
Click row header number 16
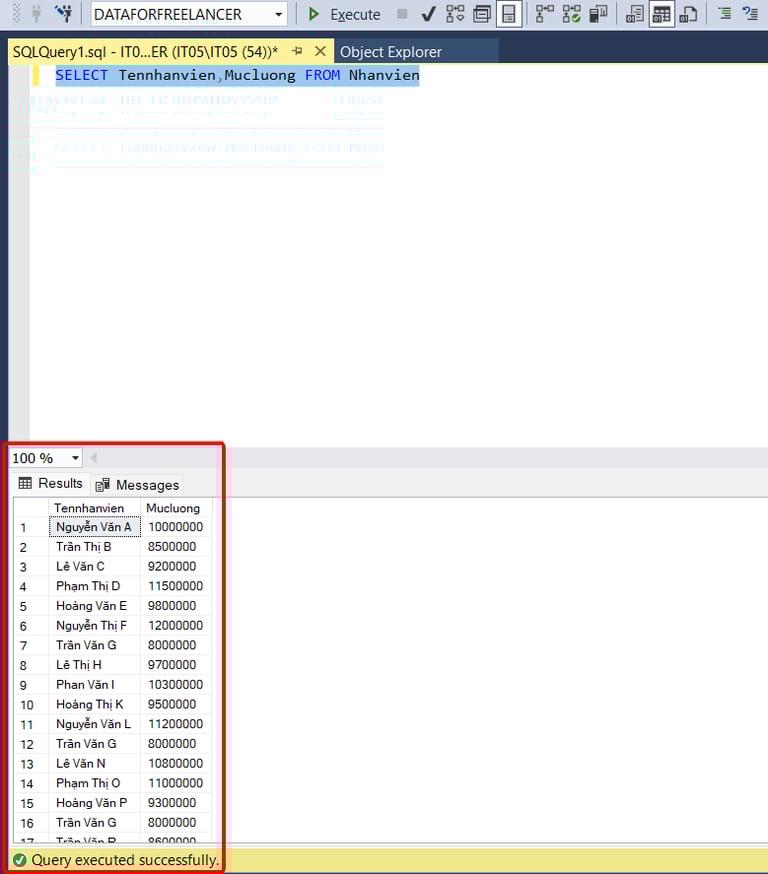[x=31, y=823]
